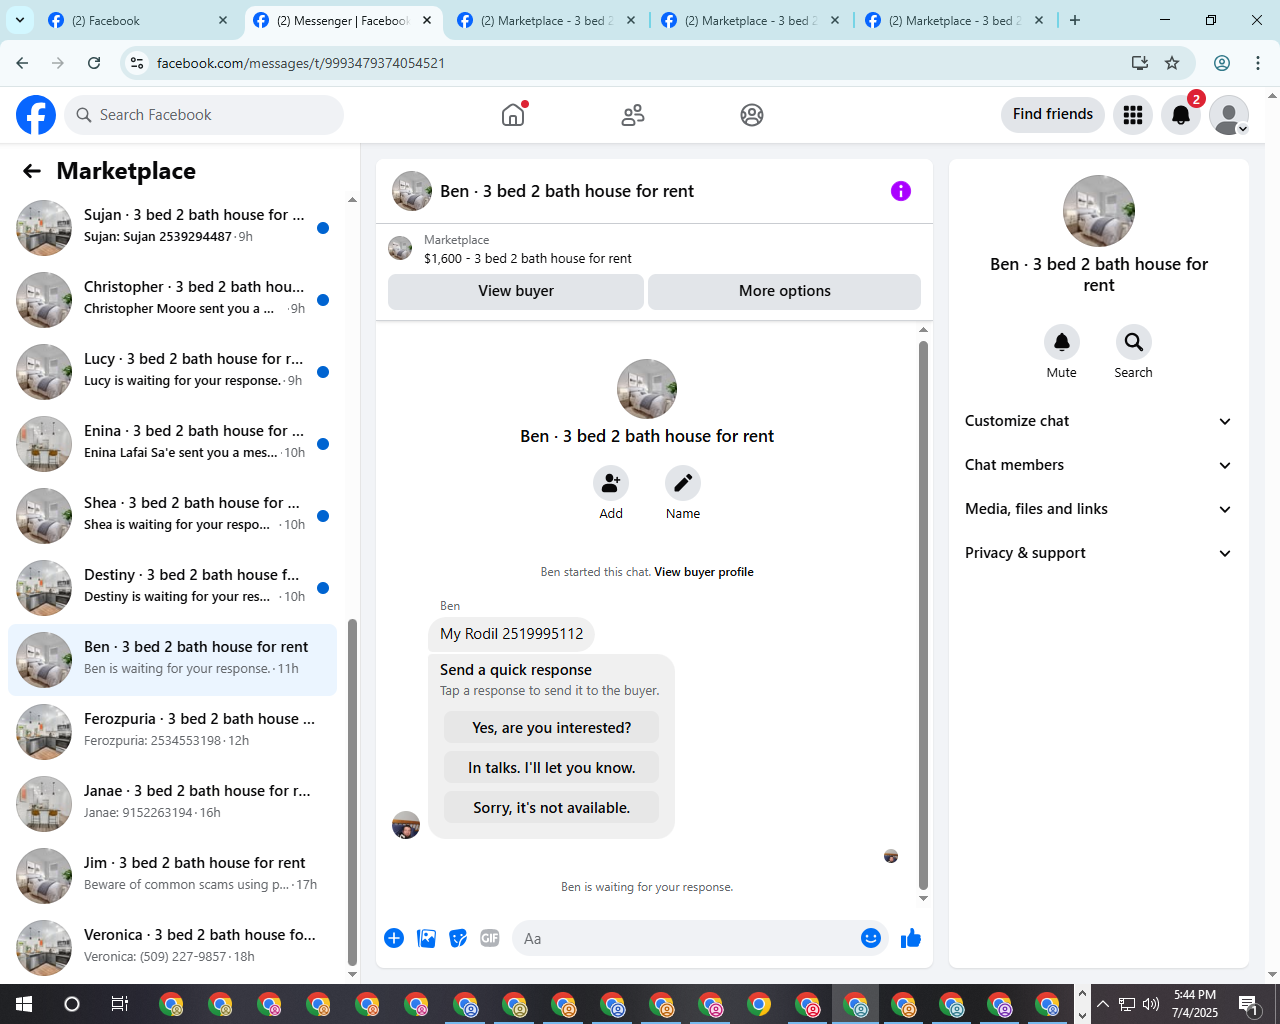Viewport: 1280px width, 1024px height.
Task: Open the volume control in system tray
Action: click(1151, 1004)
